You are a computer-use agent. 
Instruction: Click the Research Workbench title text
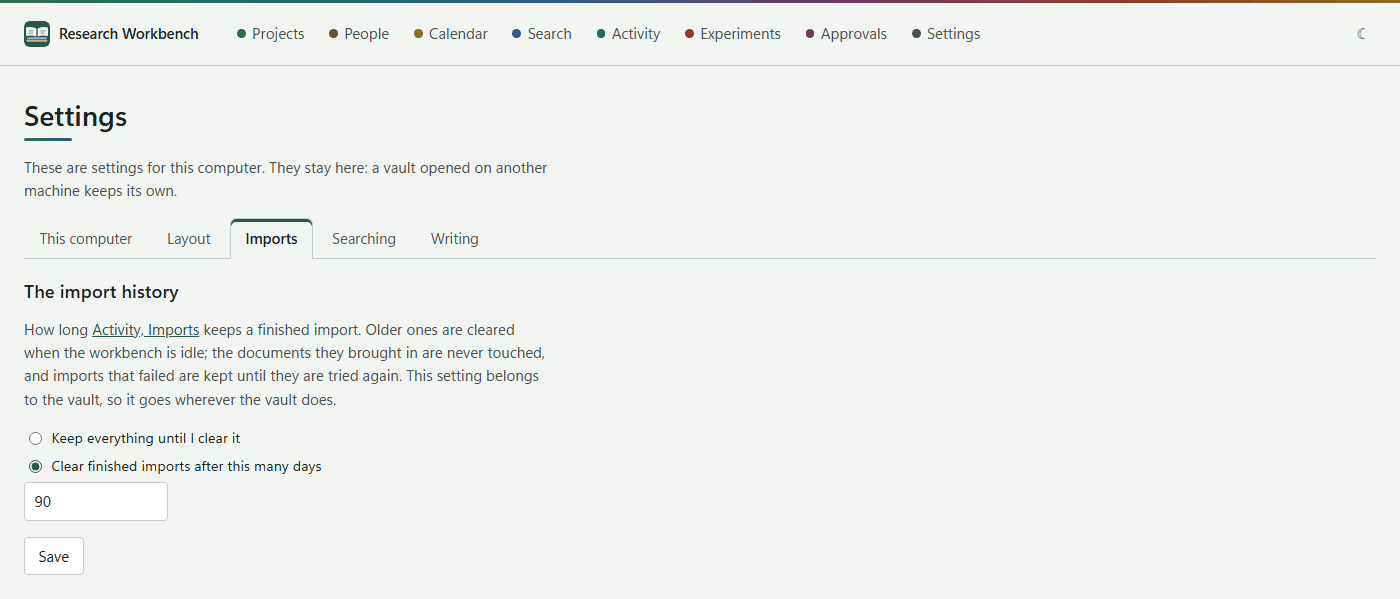129,34
